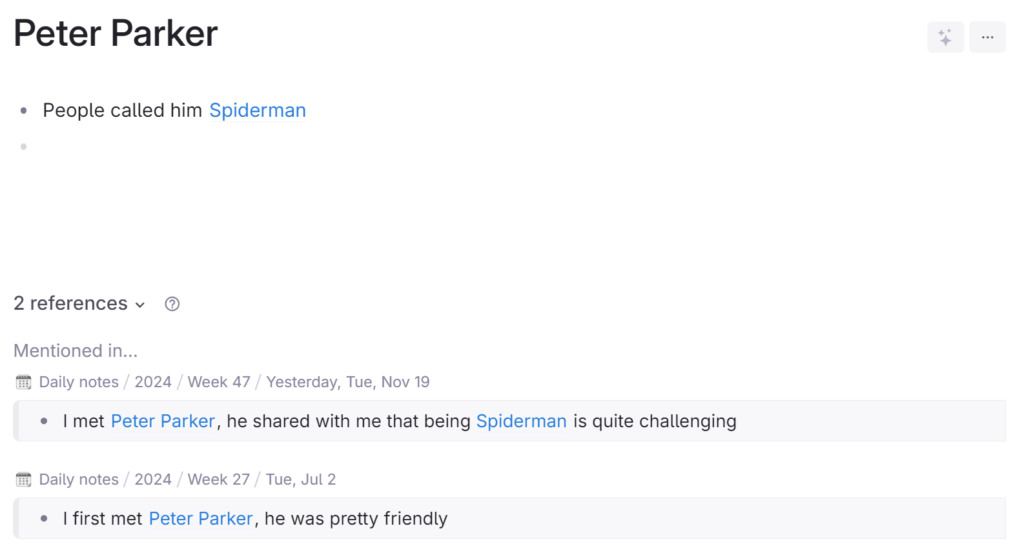Click the empty second bullet line
1024x555 pixels.
click(200, 147)
